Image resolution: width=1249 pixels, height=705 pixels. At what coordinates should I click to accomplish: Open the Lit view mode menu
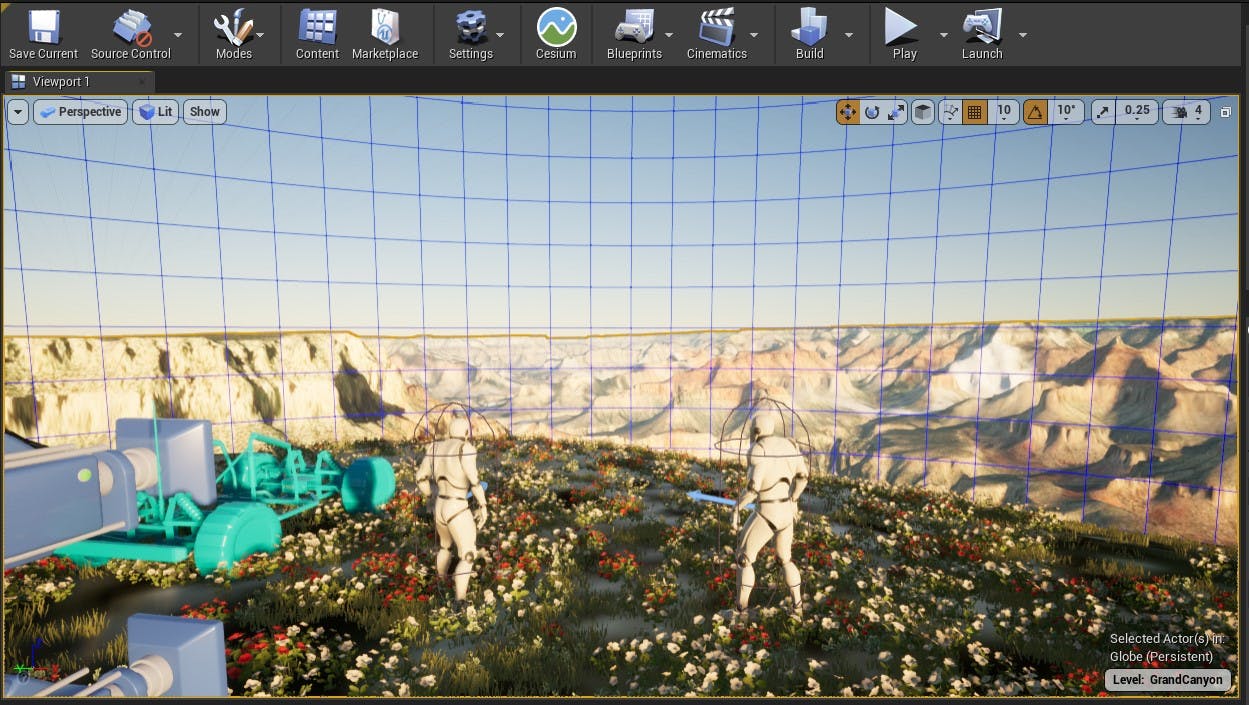click(156, 112)
